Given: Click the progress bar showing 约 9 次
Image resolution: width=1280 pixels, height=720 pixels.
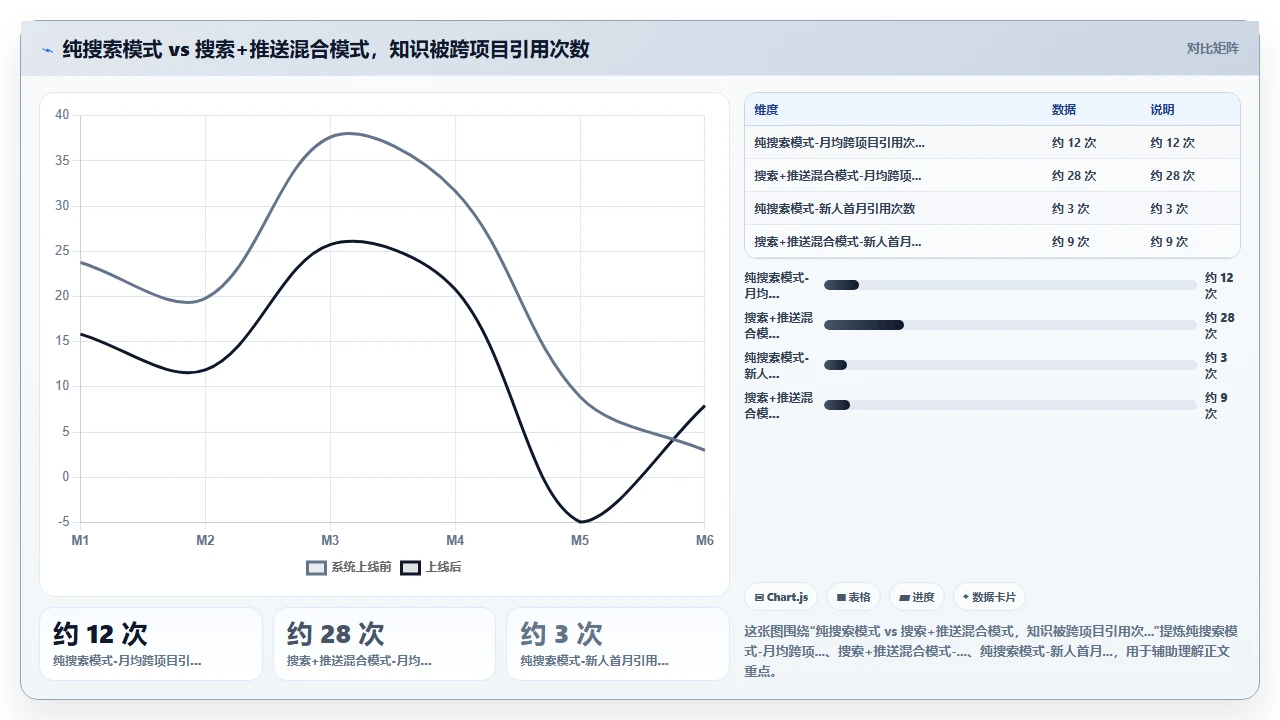Looking at the screenshot, I should pos(1010,405).
